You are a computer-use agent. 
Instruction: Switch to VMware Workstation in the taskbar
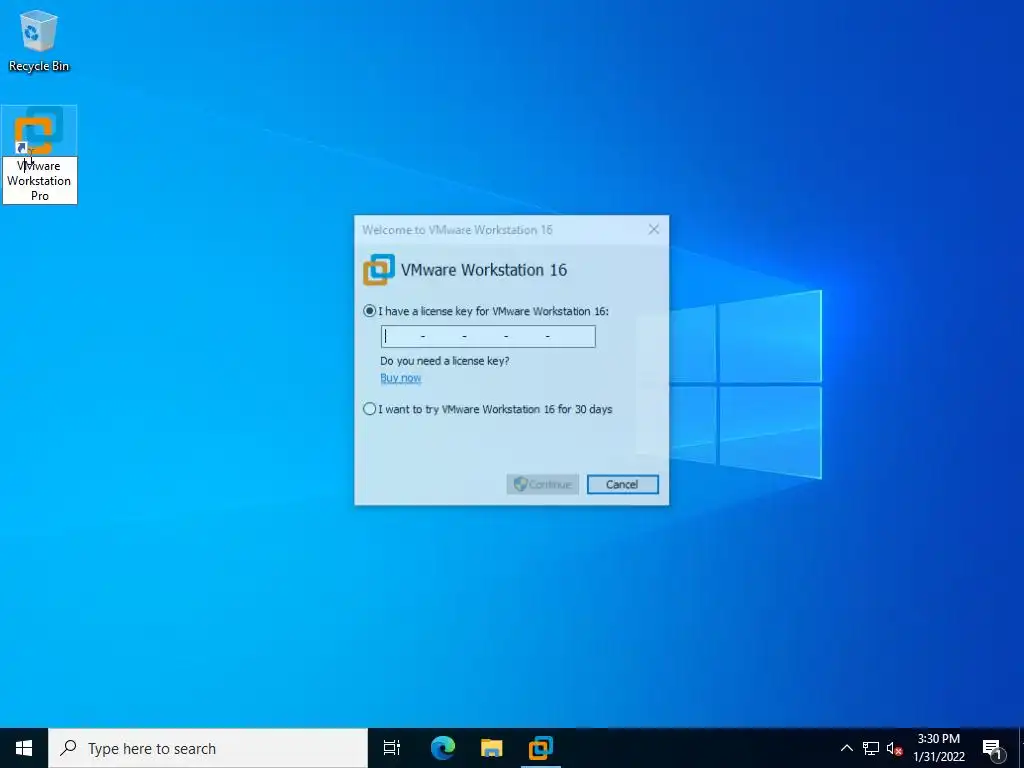tap(541, 748)
